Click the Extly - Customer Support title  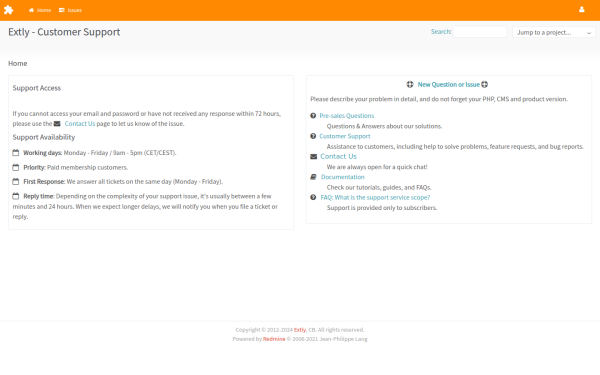[64, 32]
